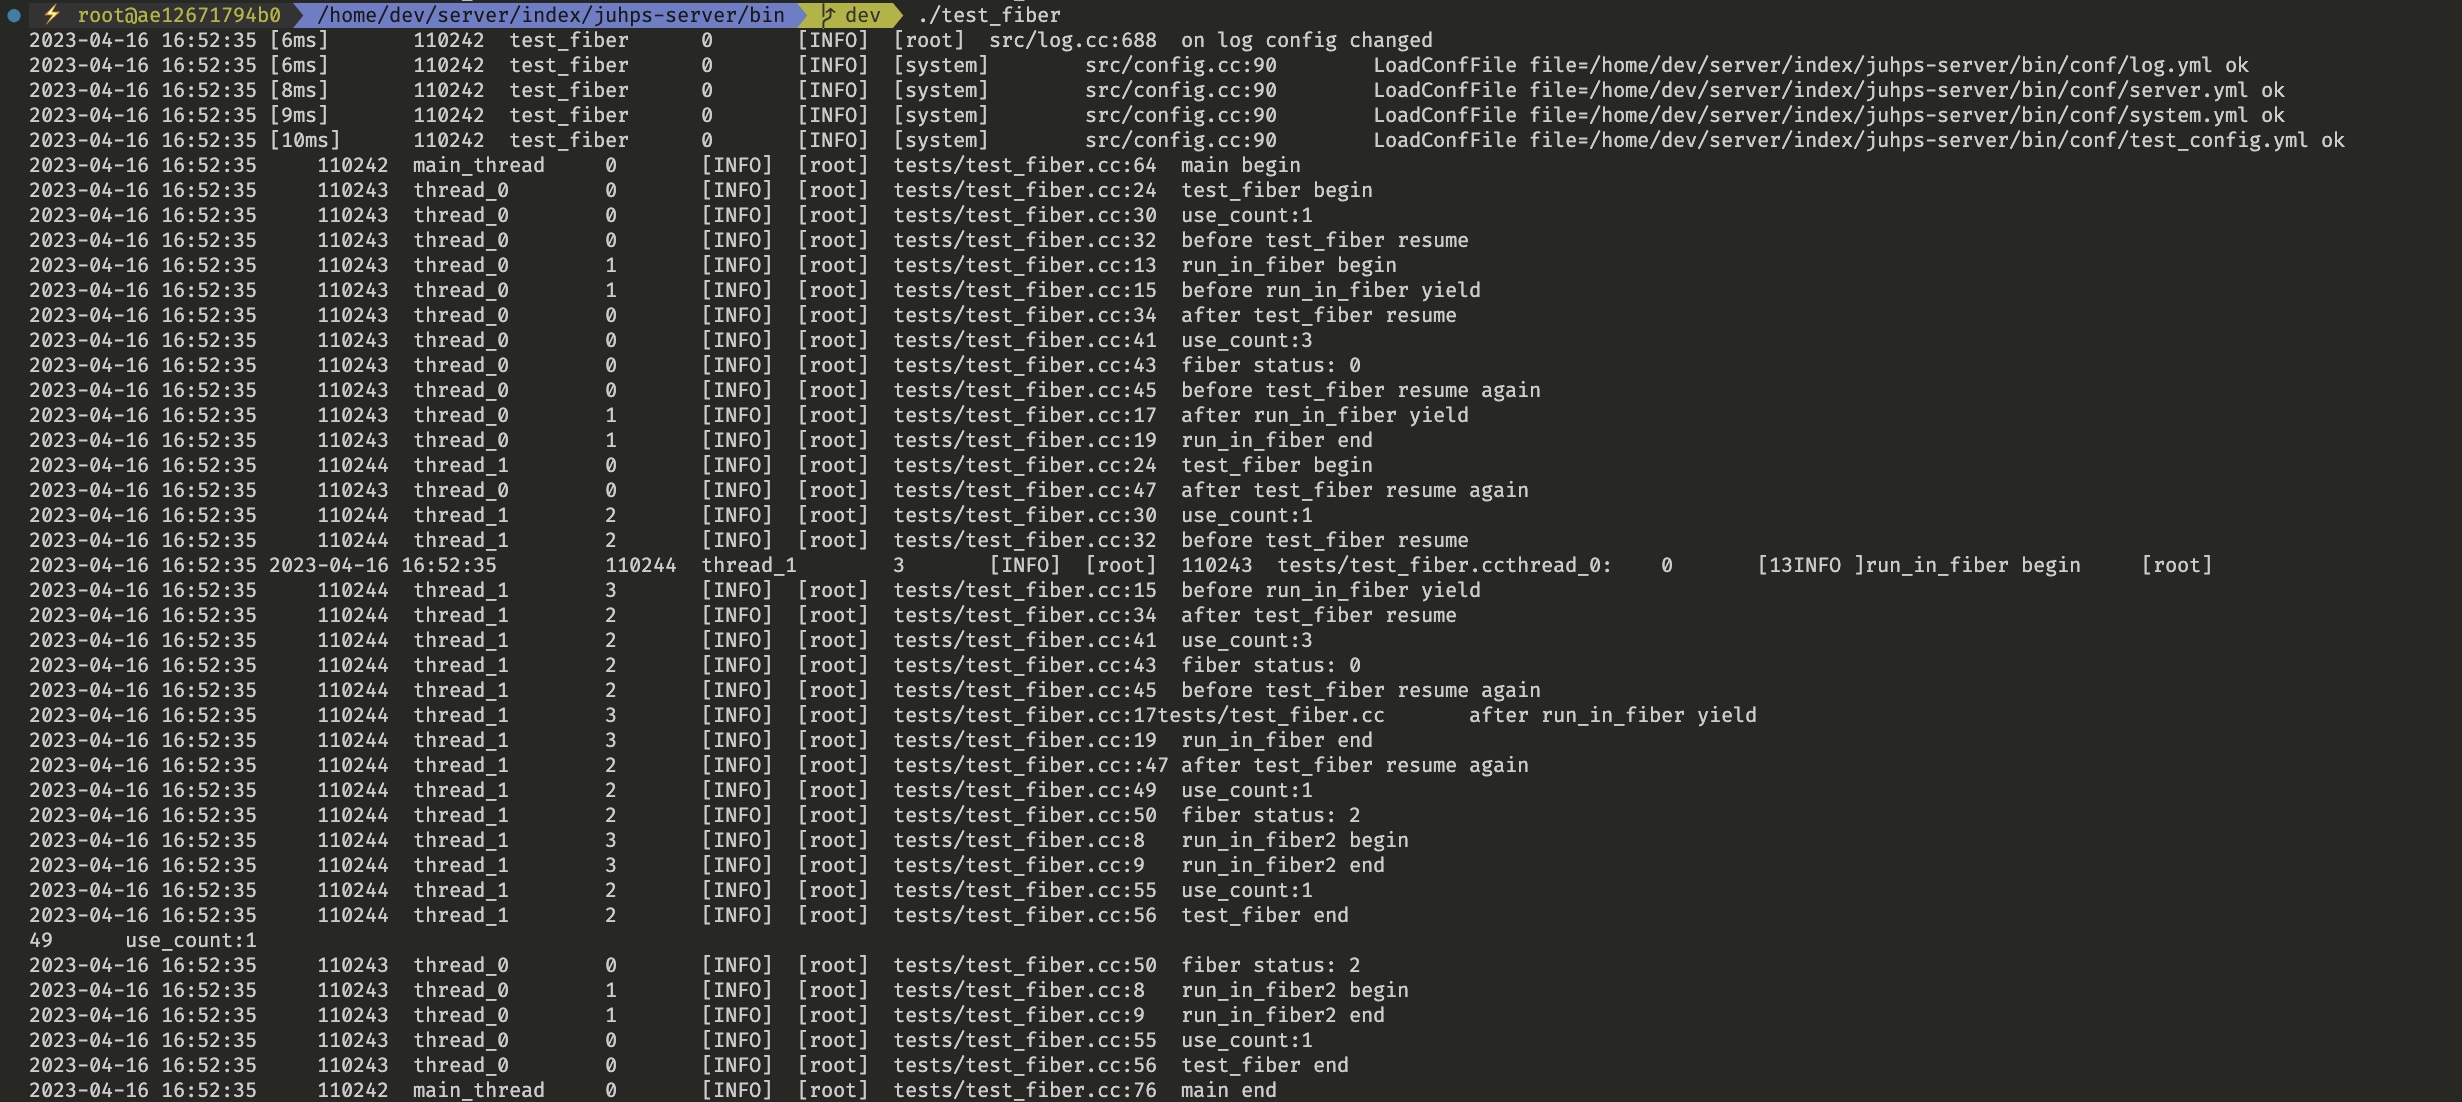Click the 'main begin' log message
This screenshot has width=2462, height=1102.
(x=1240, y=165)
